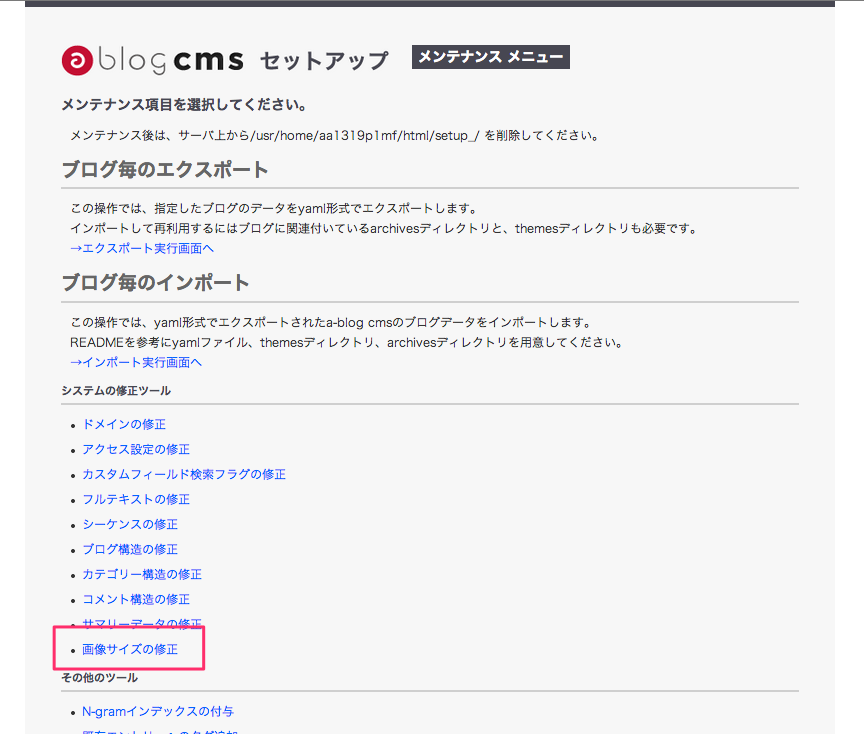Choose the フルテキストの修正 link
This screenshot has height=734, width=864.
[136, 499]
